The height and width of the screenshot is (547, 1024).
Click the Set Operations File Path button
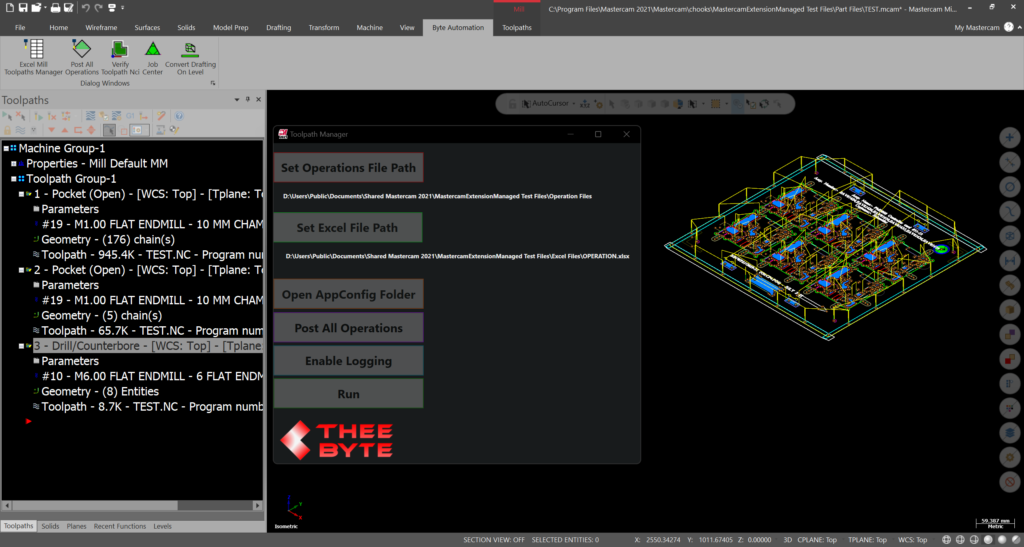348,168
